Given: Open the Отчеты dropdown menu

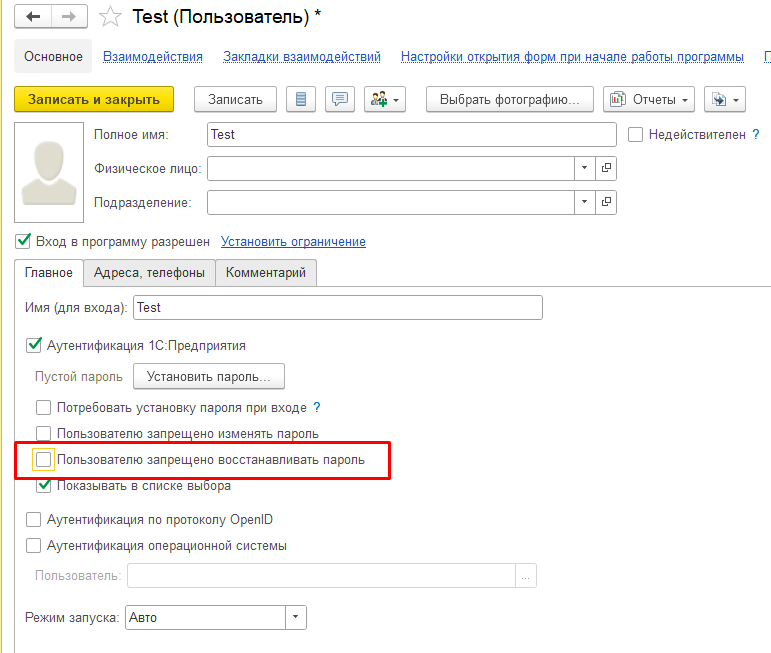Looking at the screenshot, I should [x=650, y=99].
